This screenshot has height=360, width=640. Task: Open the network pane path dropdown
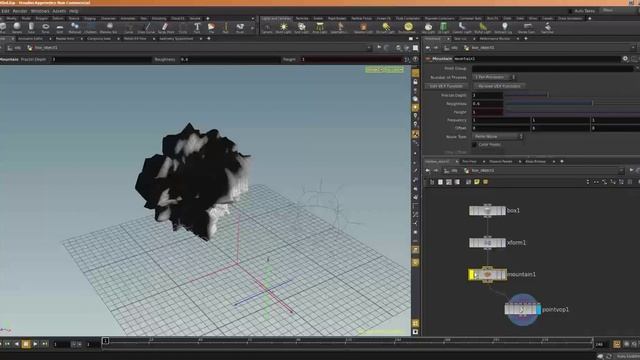point(621,171)
